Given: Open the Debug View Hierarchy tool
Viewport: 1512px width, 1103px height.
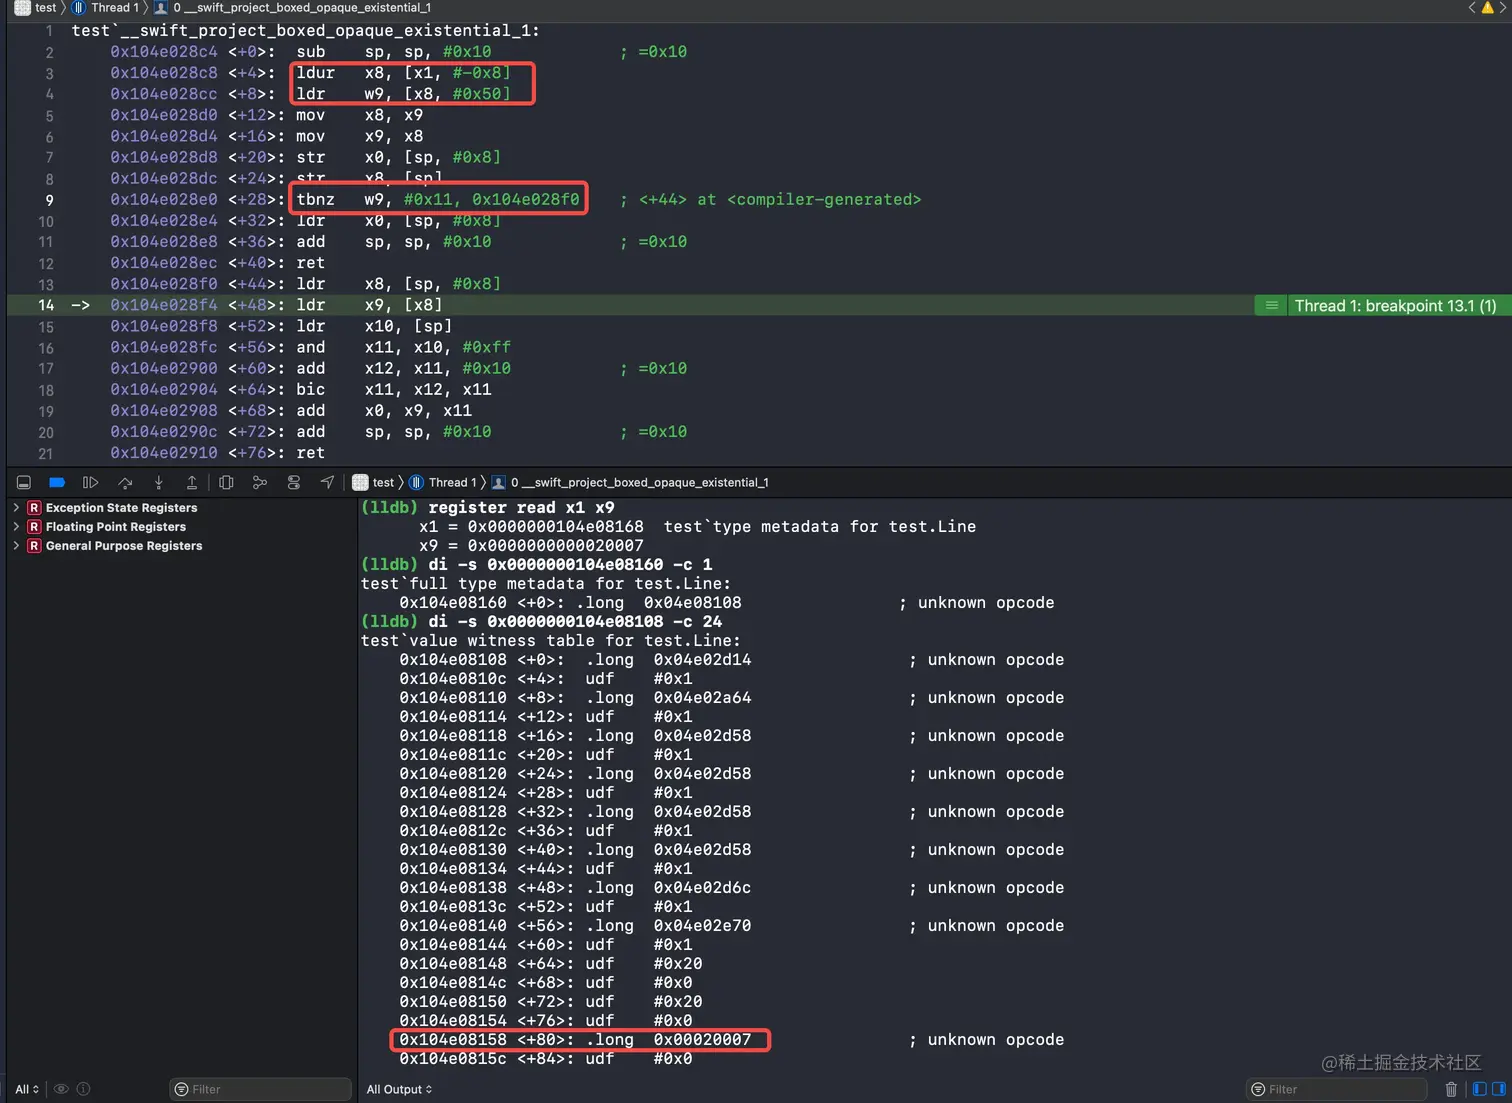Looking at the screenshot, I should point(227,483).
